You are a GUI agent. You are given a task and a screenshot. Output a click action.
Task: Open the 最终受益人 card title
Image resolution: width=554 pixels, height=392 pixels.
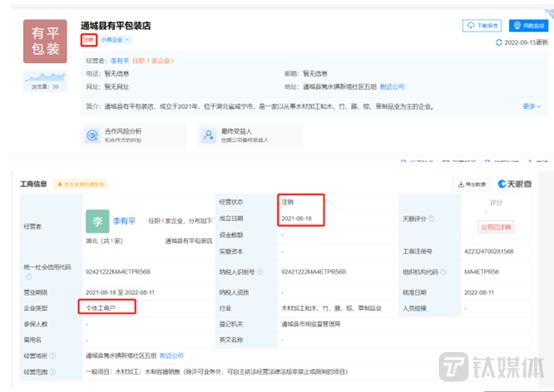click(236, 131)
